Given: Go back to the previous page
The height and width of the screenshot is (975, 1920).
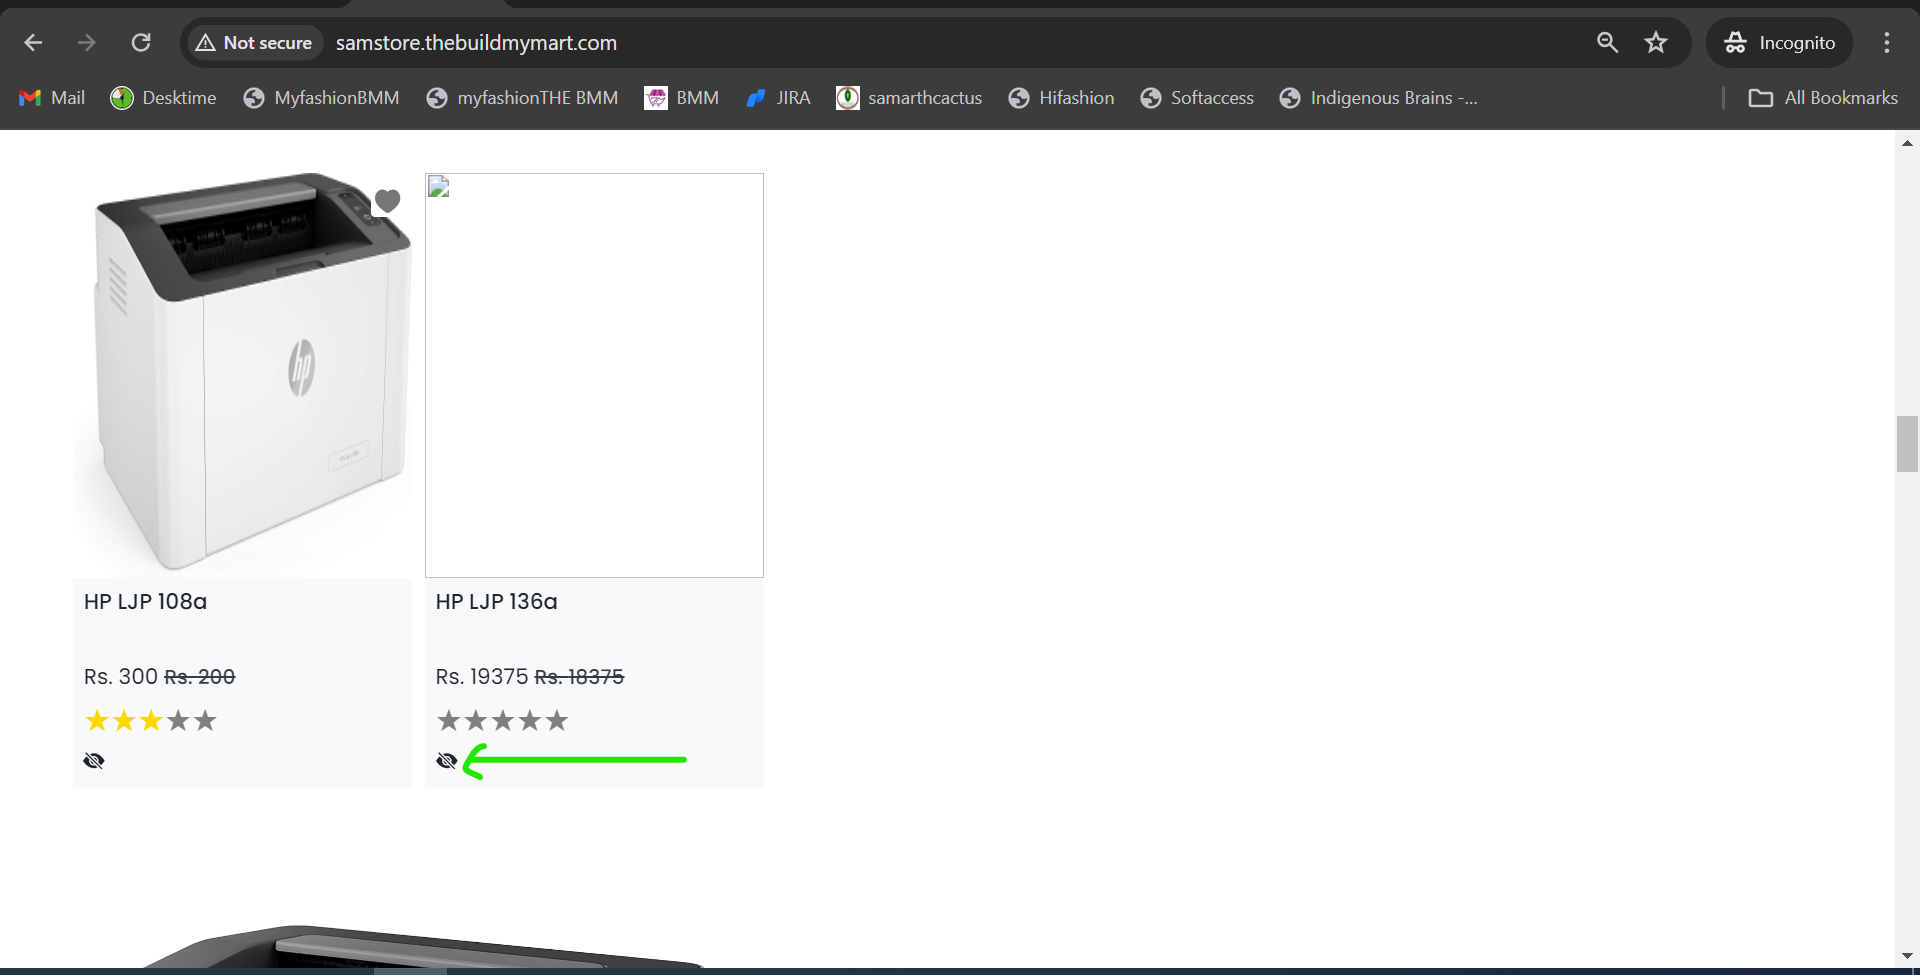Looking at the screenshot, I should click(33, 42).
